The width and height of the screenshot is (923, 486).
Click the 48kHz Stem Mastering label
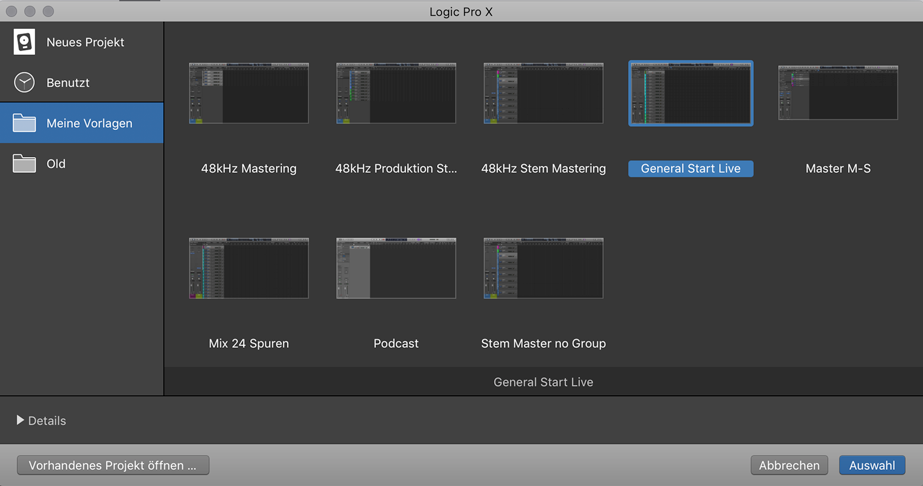(x=543, y=168)
